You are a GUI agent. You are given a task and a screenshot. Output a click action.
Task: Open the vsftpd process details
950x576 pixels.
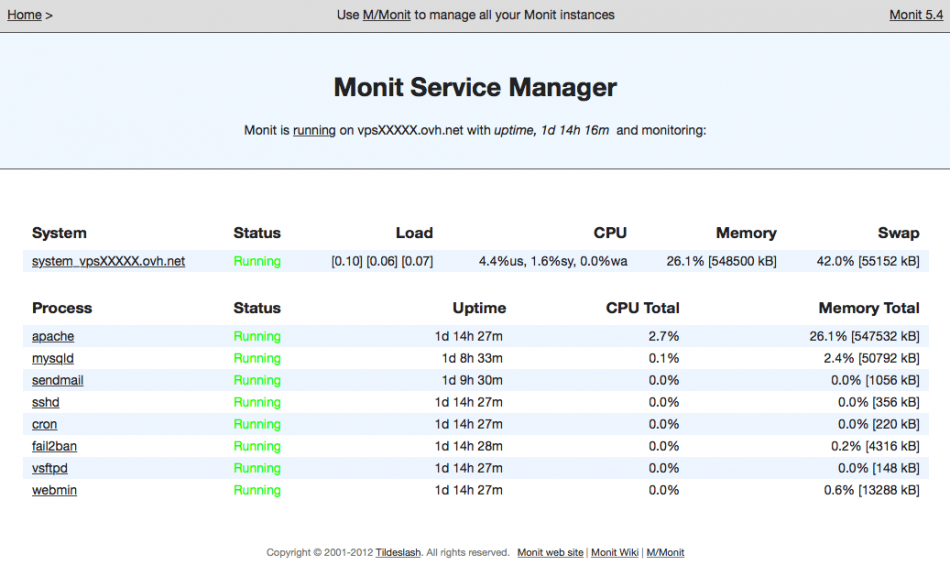click(x=50, y=468)
